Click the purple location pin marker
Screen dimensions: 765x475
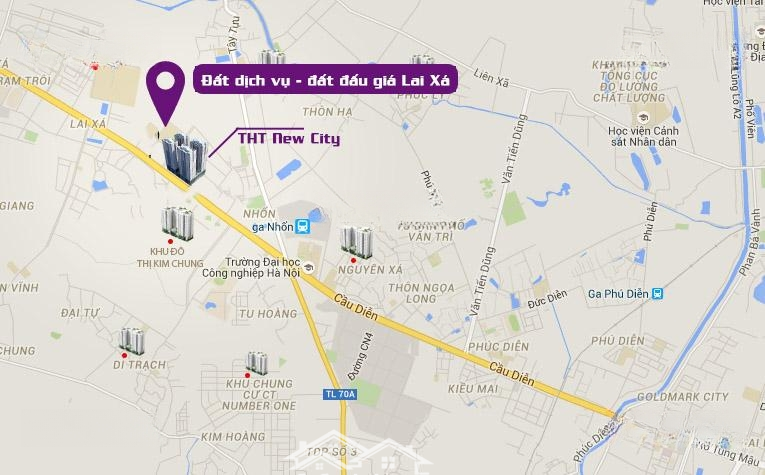pos(166,93)
